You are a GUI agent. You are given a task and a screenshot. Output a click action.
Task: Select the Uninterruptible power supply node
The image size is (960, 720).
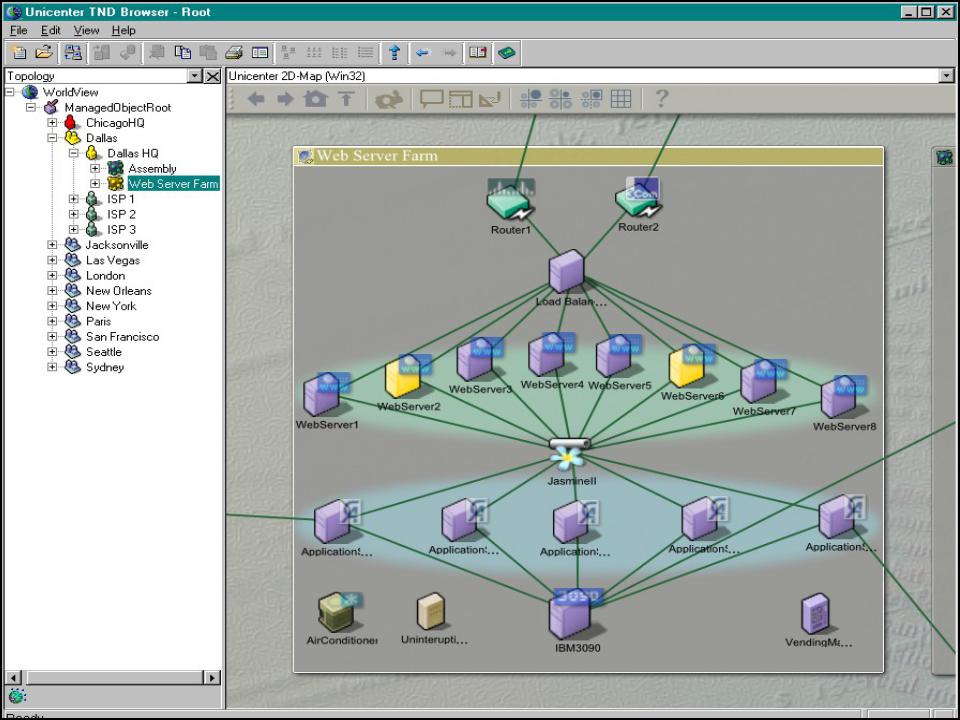point(431,611)
